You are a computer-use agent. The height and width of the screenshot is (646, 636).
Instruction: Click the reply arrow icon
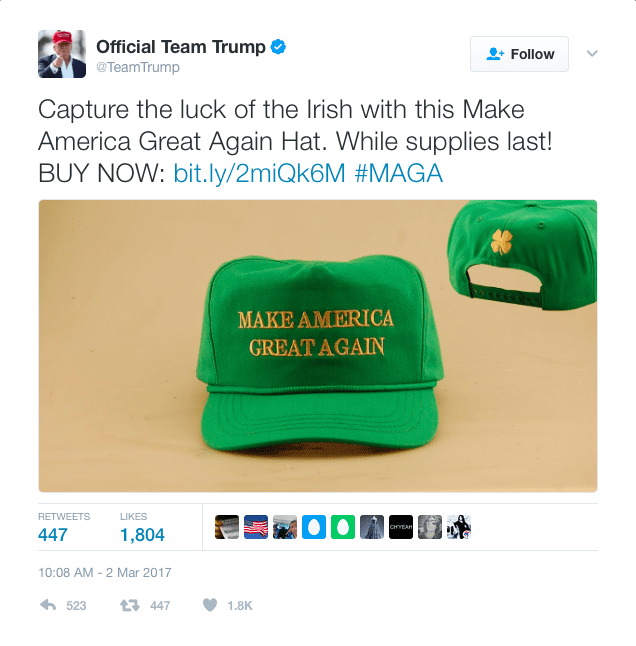click(48, 605)
